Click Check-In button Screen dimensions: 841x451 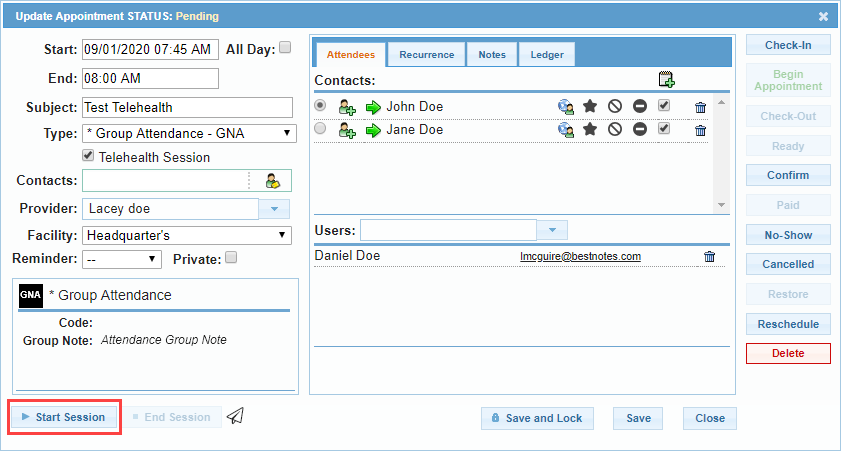tap(788, 45)
